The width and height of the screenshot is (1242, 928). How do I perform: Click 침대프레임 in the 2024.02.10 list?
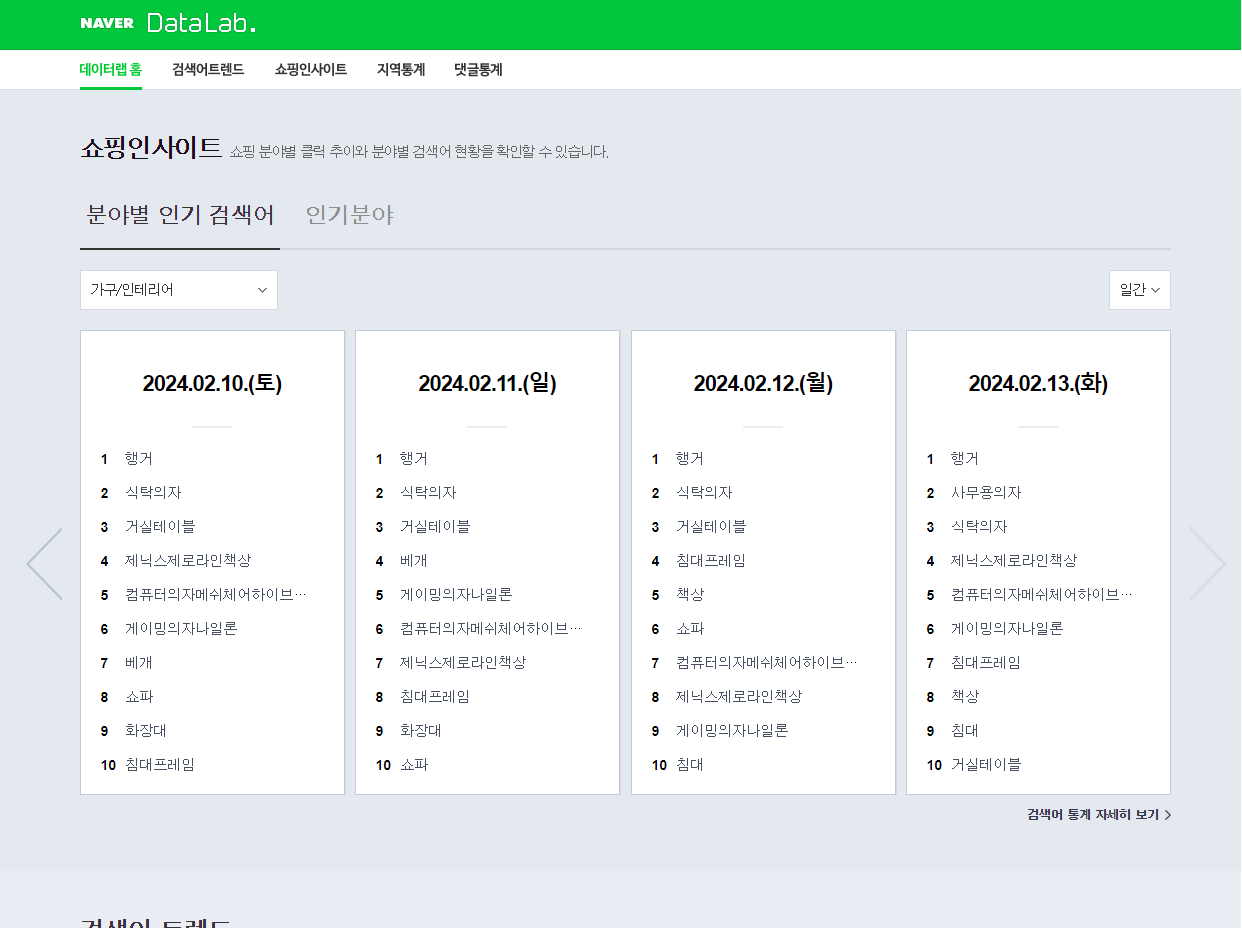tap(160, 765)
